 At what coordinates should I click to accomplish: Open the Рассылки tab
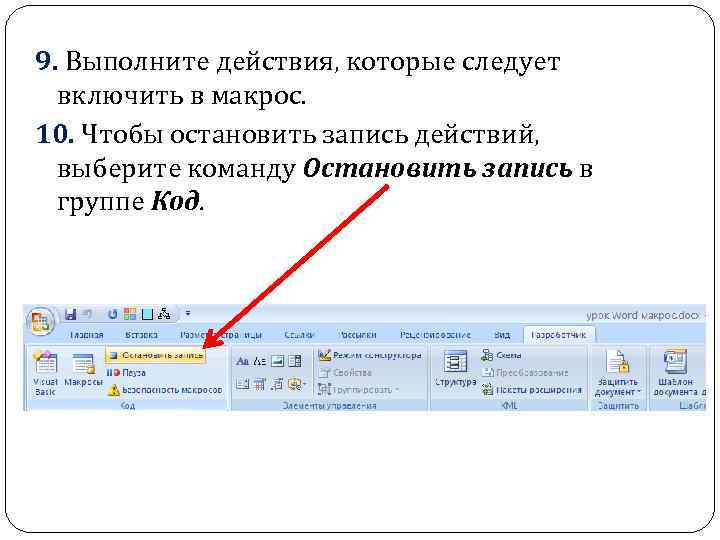pyautogui.click(x=357, y=335)
